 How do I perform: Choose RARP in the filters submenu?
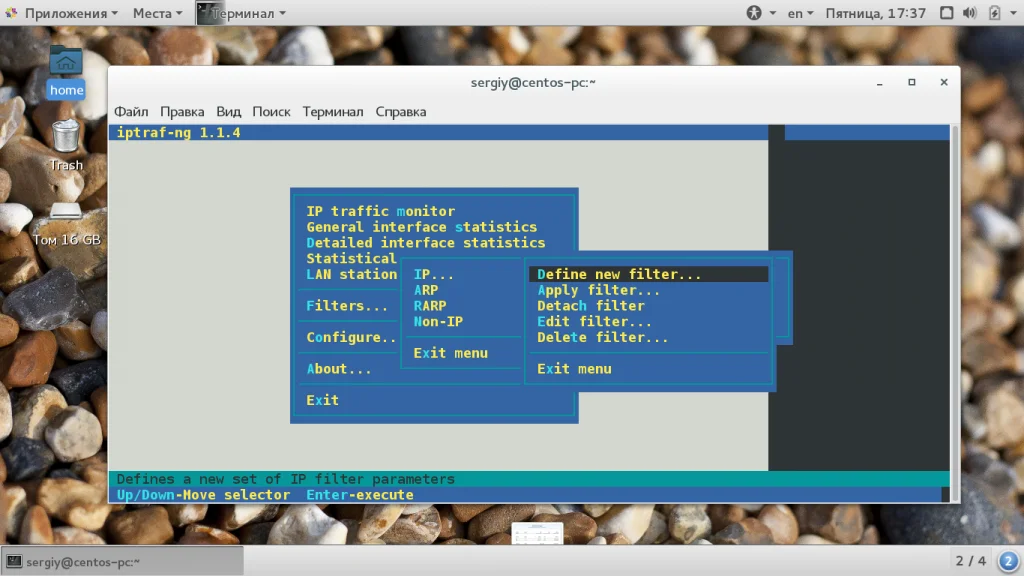coord(430,306)
